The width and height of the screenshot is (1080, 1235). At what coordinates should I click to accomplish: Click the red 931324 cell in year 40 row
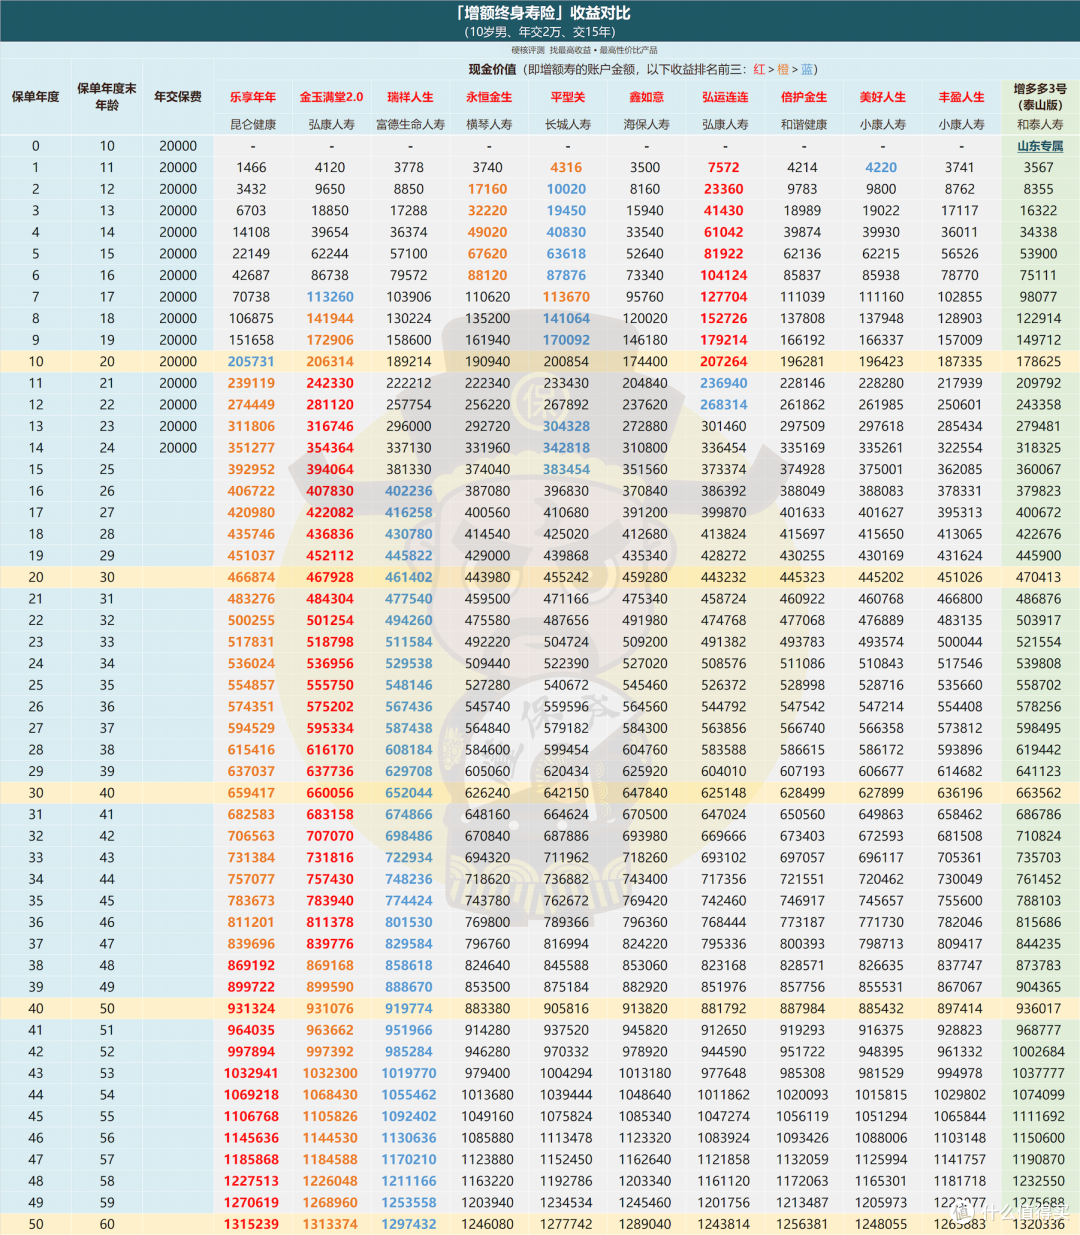251,1009
